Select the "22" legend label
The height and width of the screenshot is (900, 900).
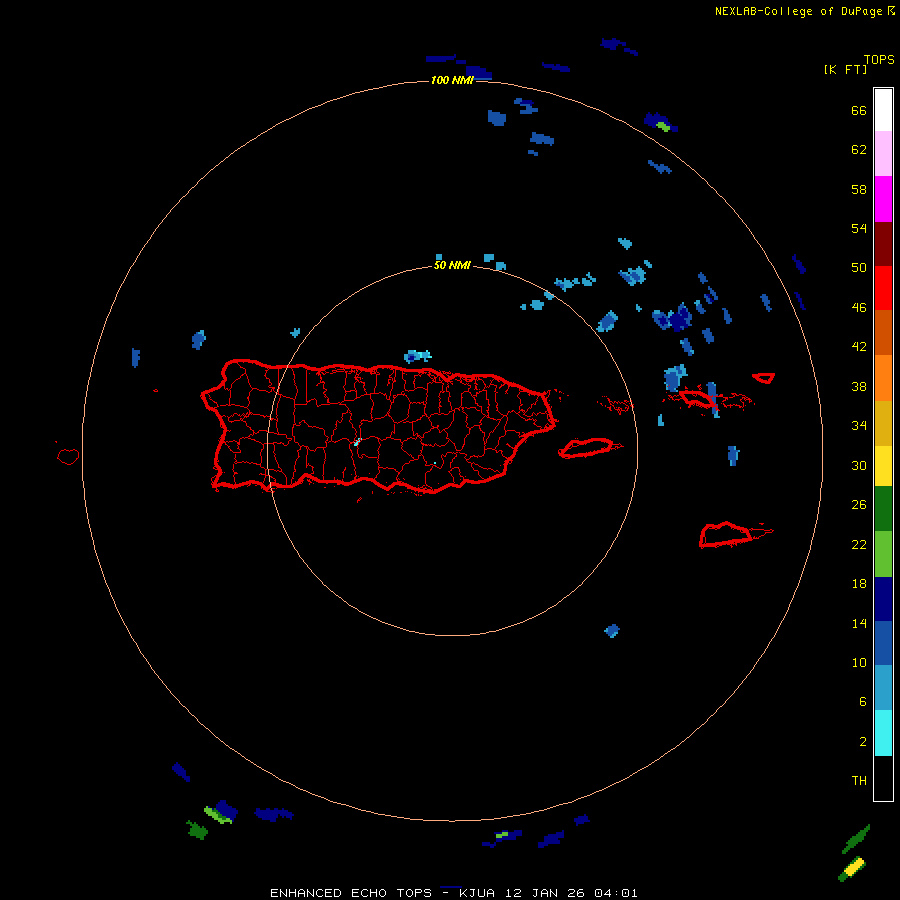tap(859, 544)
